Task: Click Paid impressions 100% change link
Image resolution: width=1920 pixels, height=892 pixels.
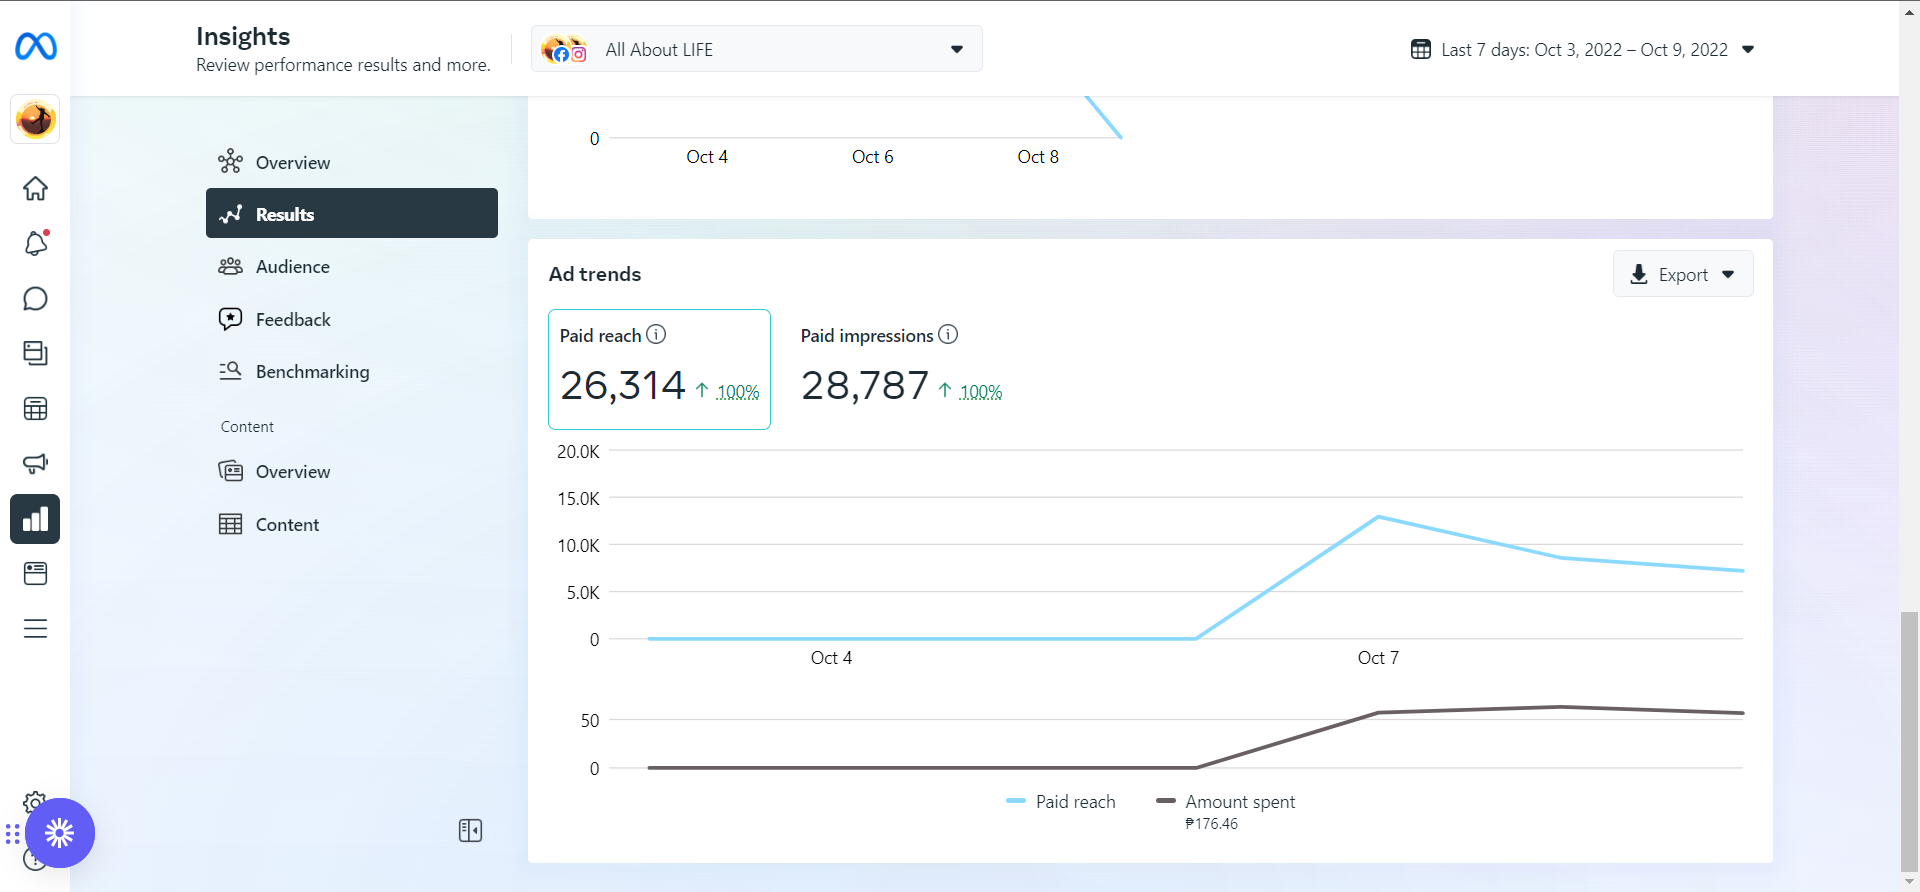Action: point(980,392)
